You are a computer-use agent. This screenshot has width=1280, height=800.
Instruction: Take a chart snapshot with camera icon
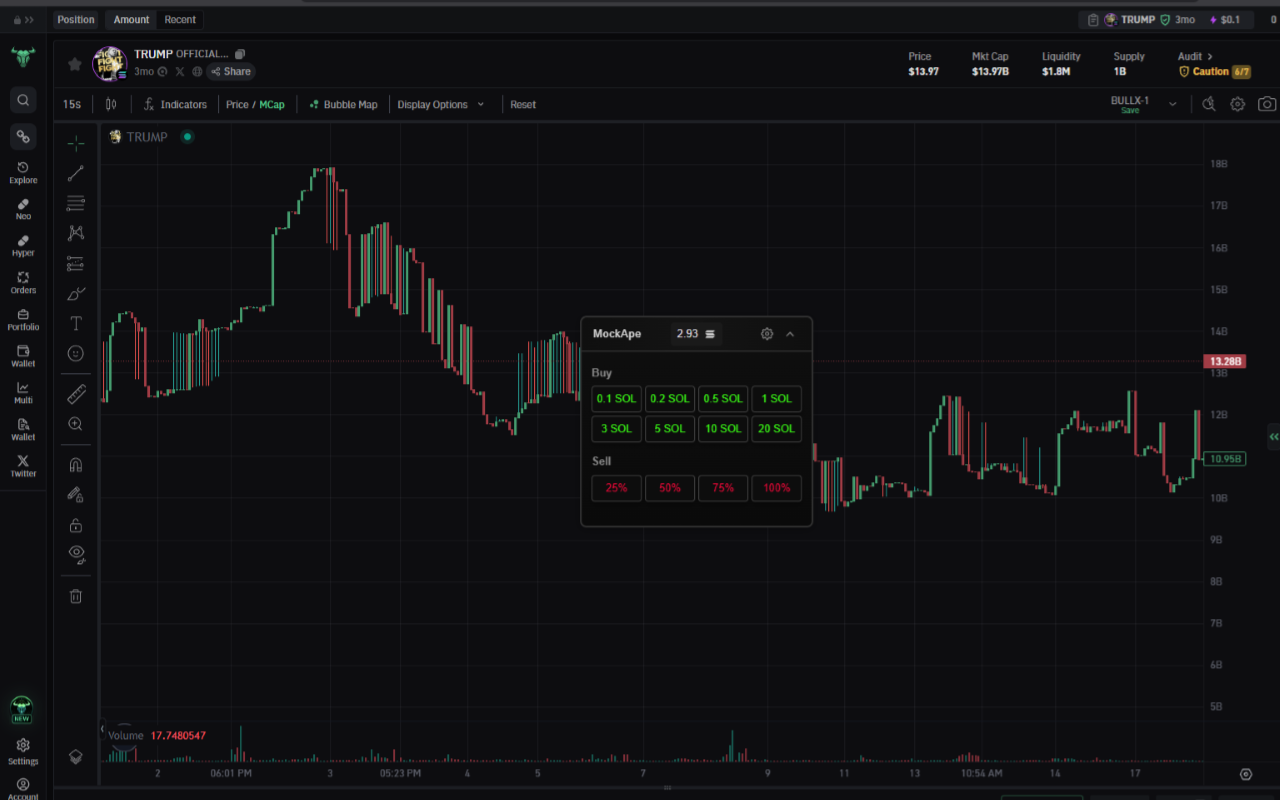pos(1267,103)
